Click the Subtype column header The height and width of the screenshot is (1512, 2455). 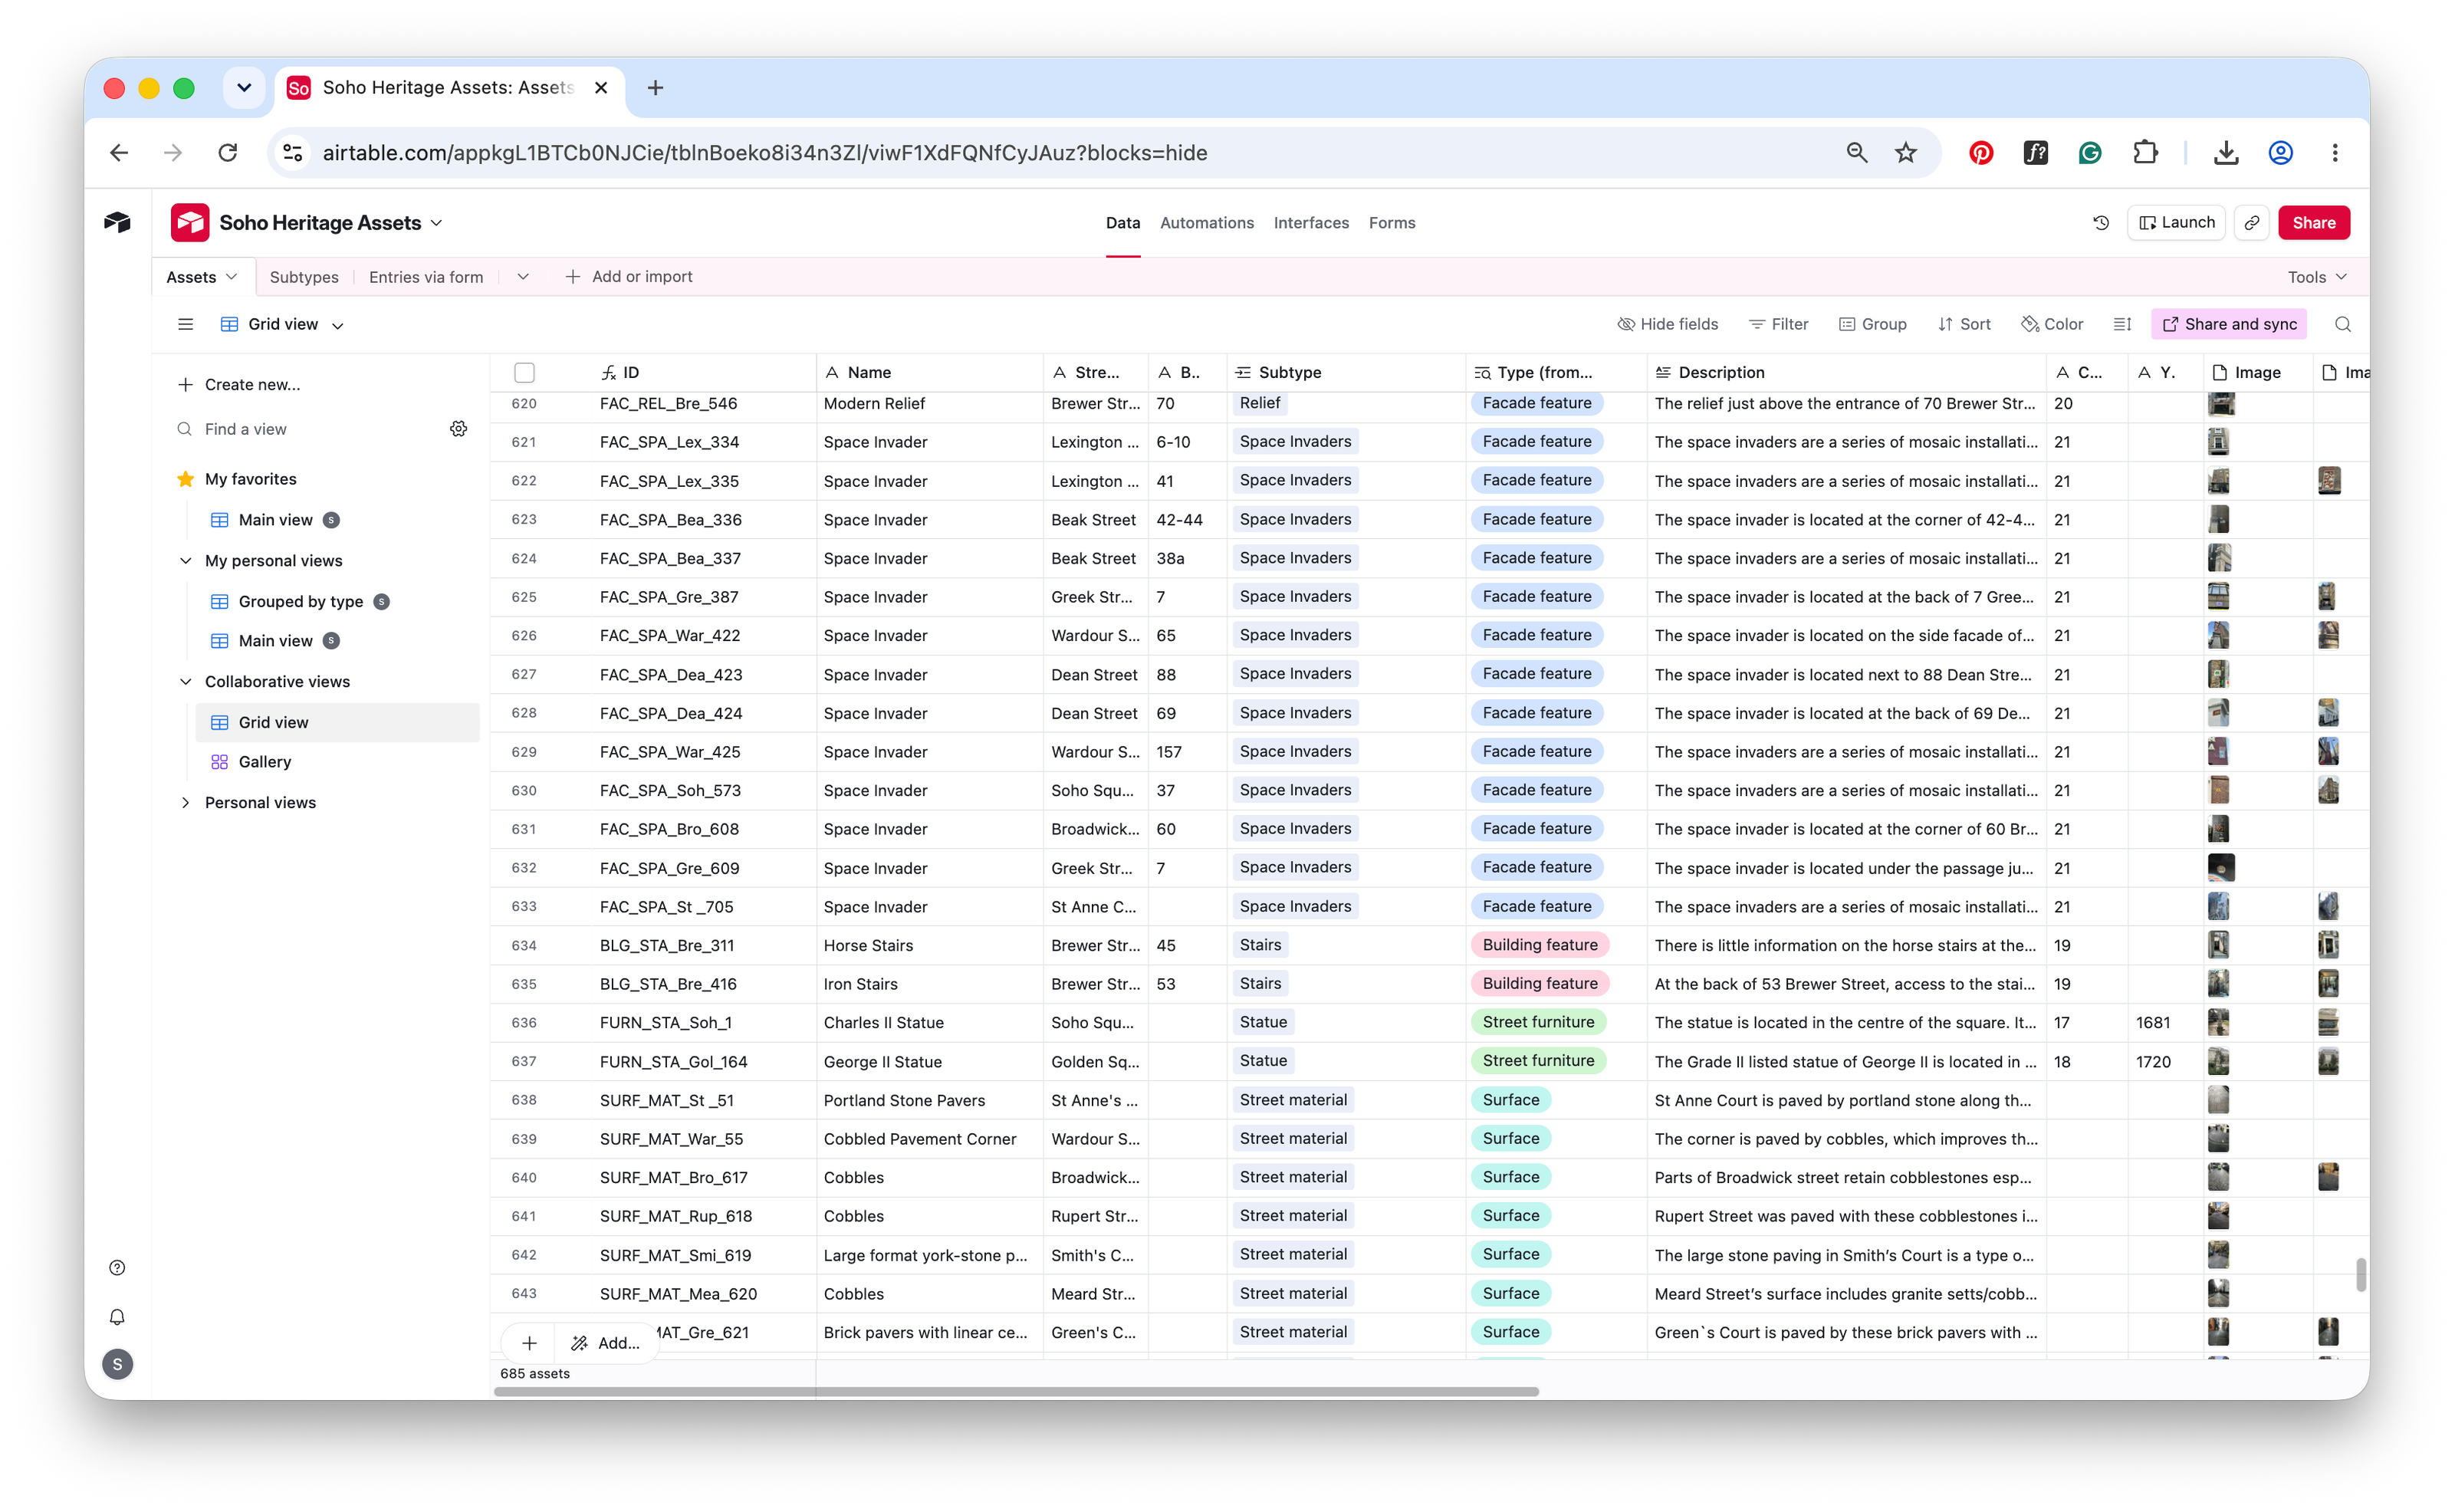pyautogui.click(x=1346, y=372)
